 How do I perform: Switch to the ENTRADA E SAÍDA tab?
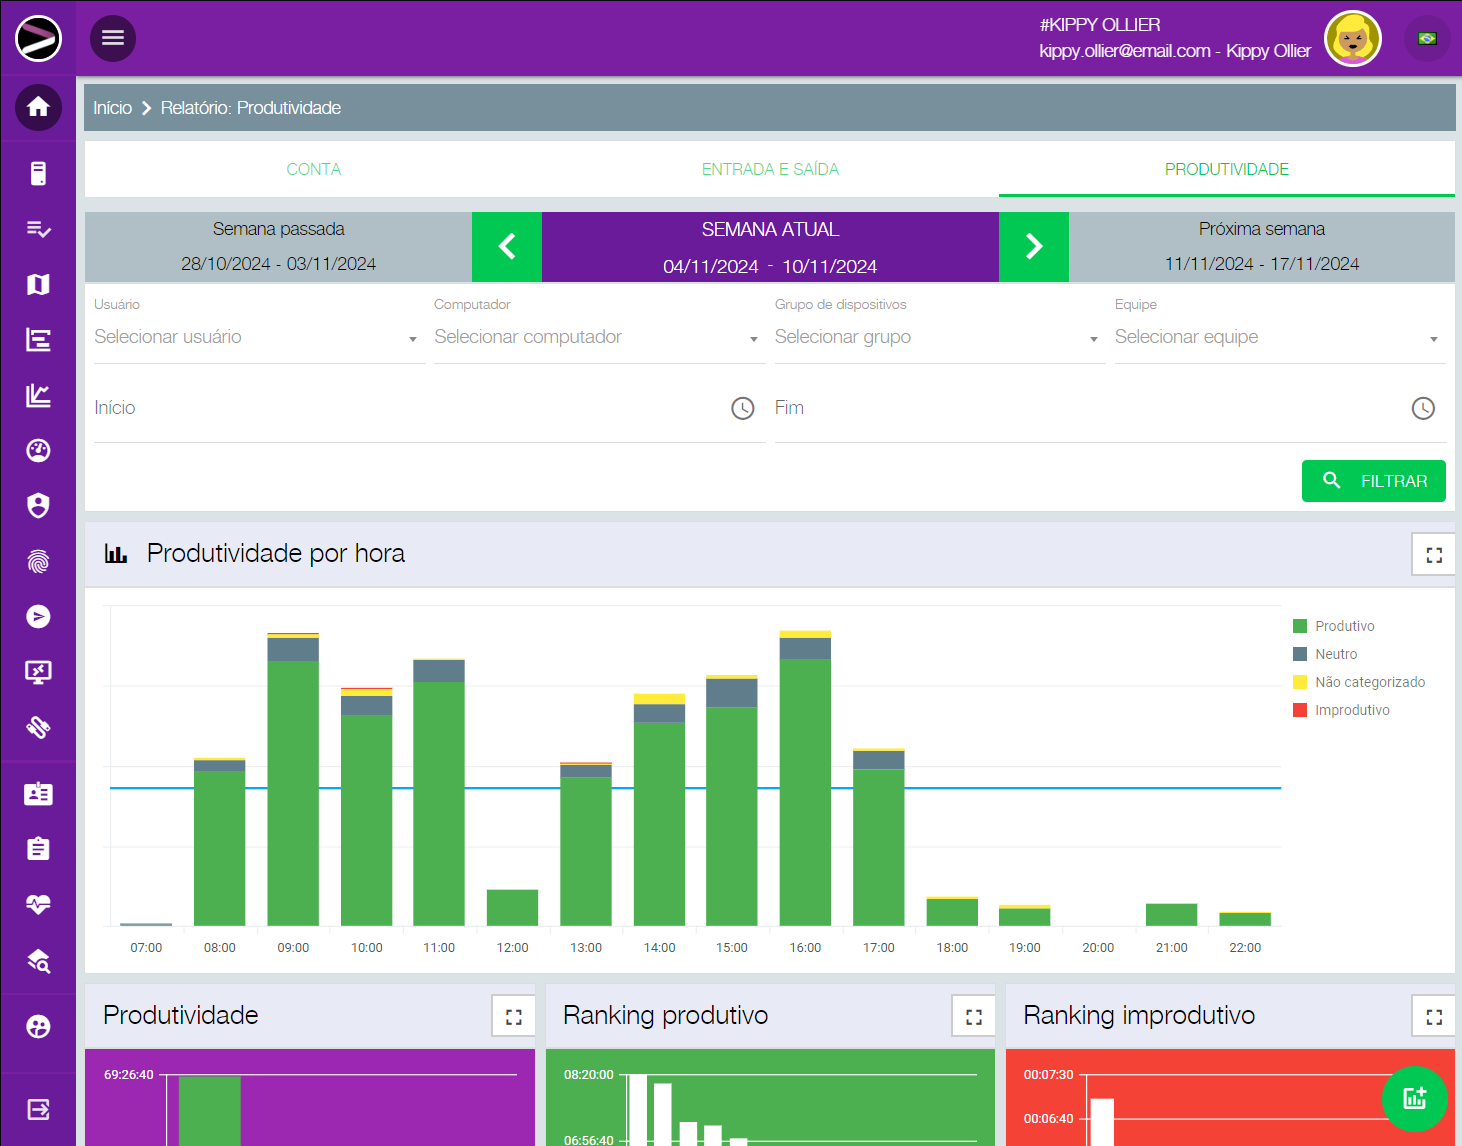(x=770, y=169)
